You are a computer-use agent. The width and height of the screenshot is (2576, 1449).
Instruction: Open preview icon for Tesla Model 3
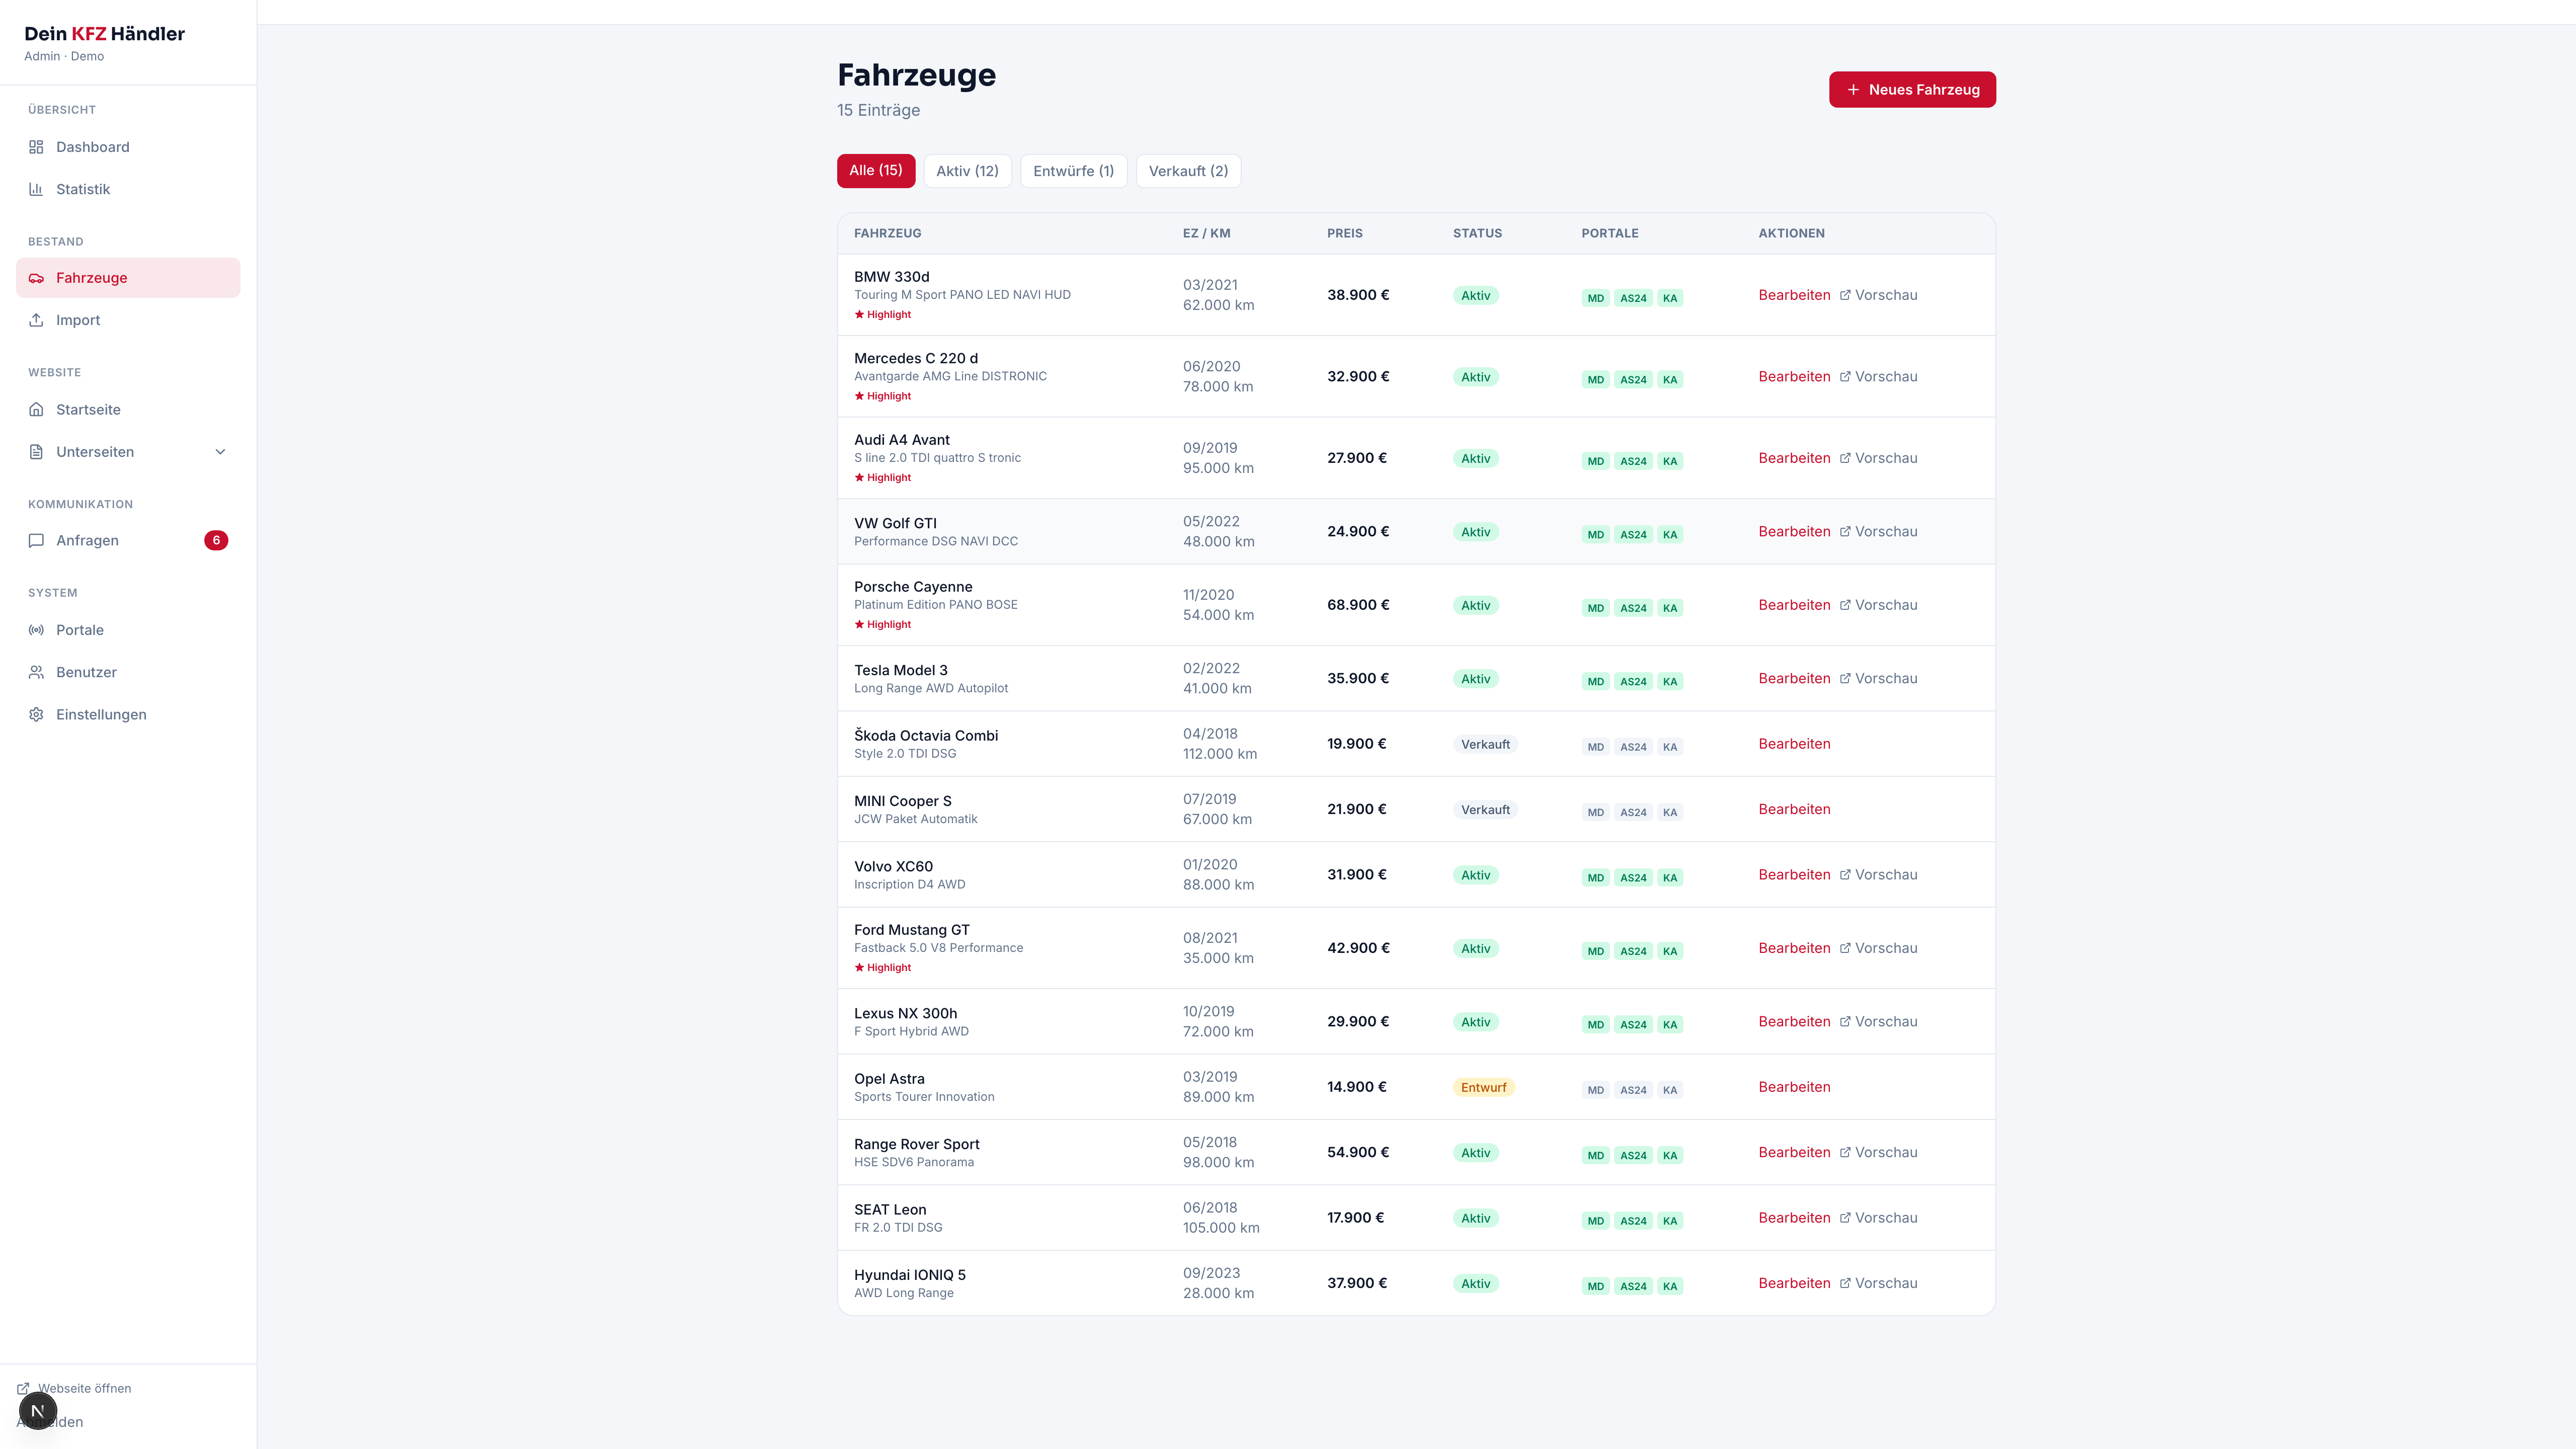pos(1845,678)
